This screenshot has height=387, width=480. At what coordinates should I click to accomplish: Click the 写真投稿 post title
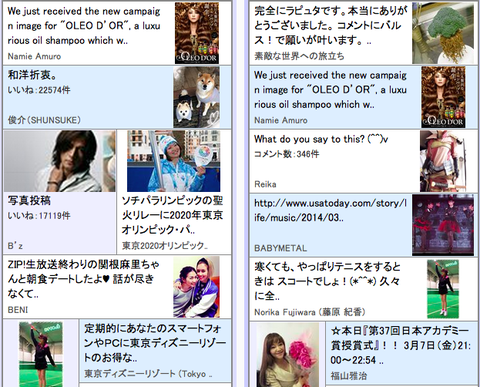(x=29, y=200)
